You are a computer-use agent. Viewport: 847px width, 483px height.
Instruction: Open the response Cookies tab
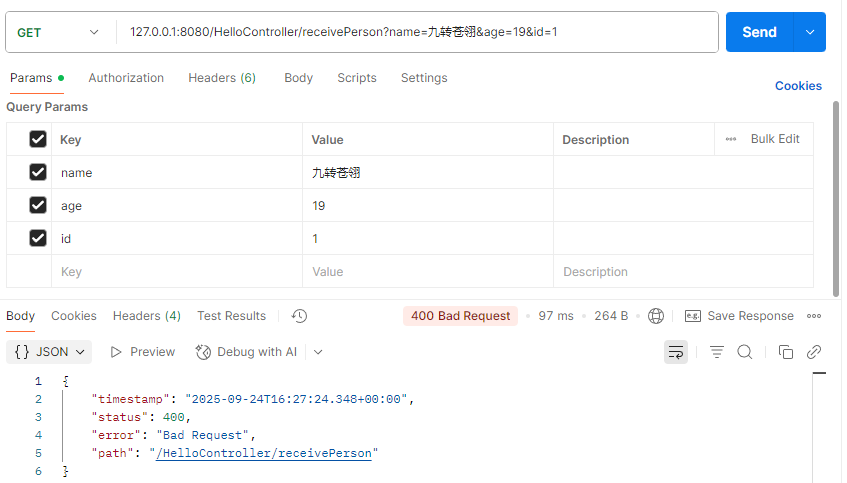(x=73, y=316)
